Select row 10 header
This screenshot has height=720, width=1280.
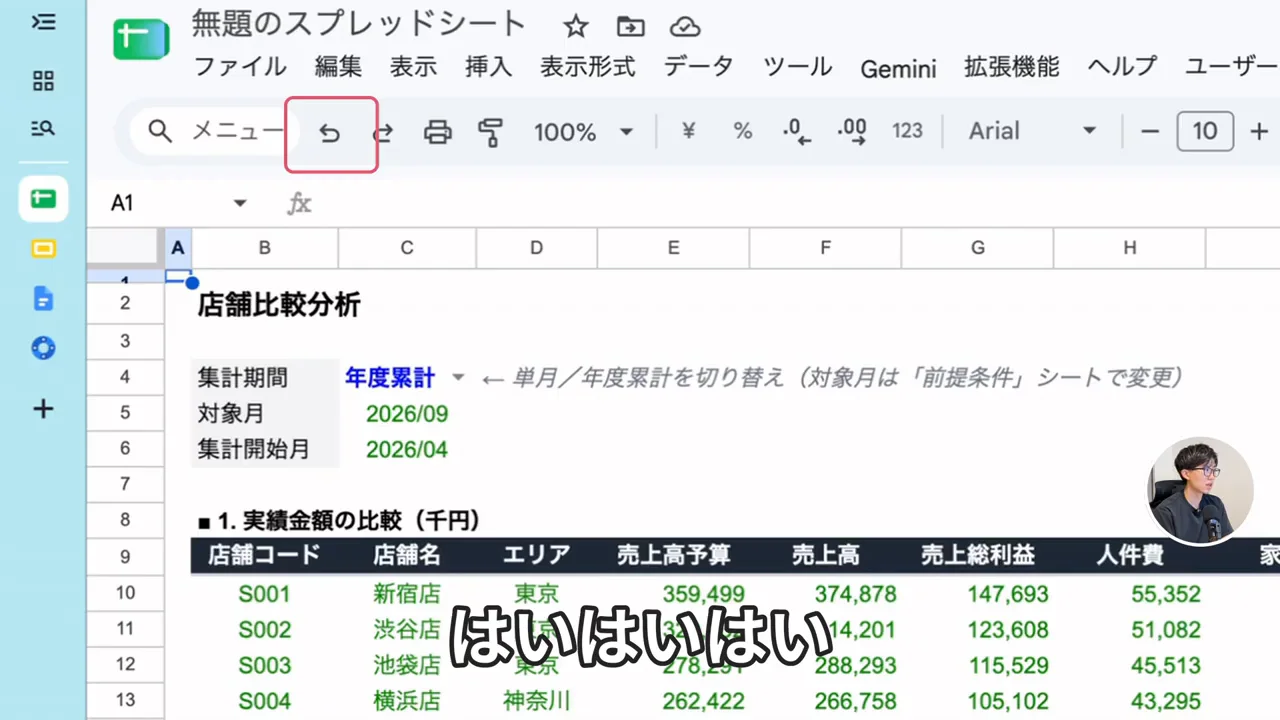point(125,593)
